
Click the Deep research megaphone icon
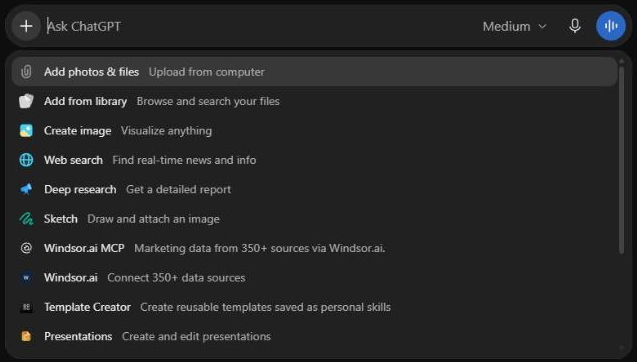click(26, 189)
